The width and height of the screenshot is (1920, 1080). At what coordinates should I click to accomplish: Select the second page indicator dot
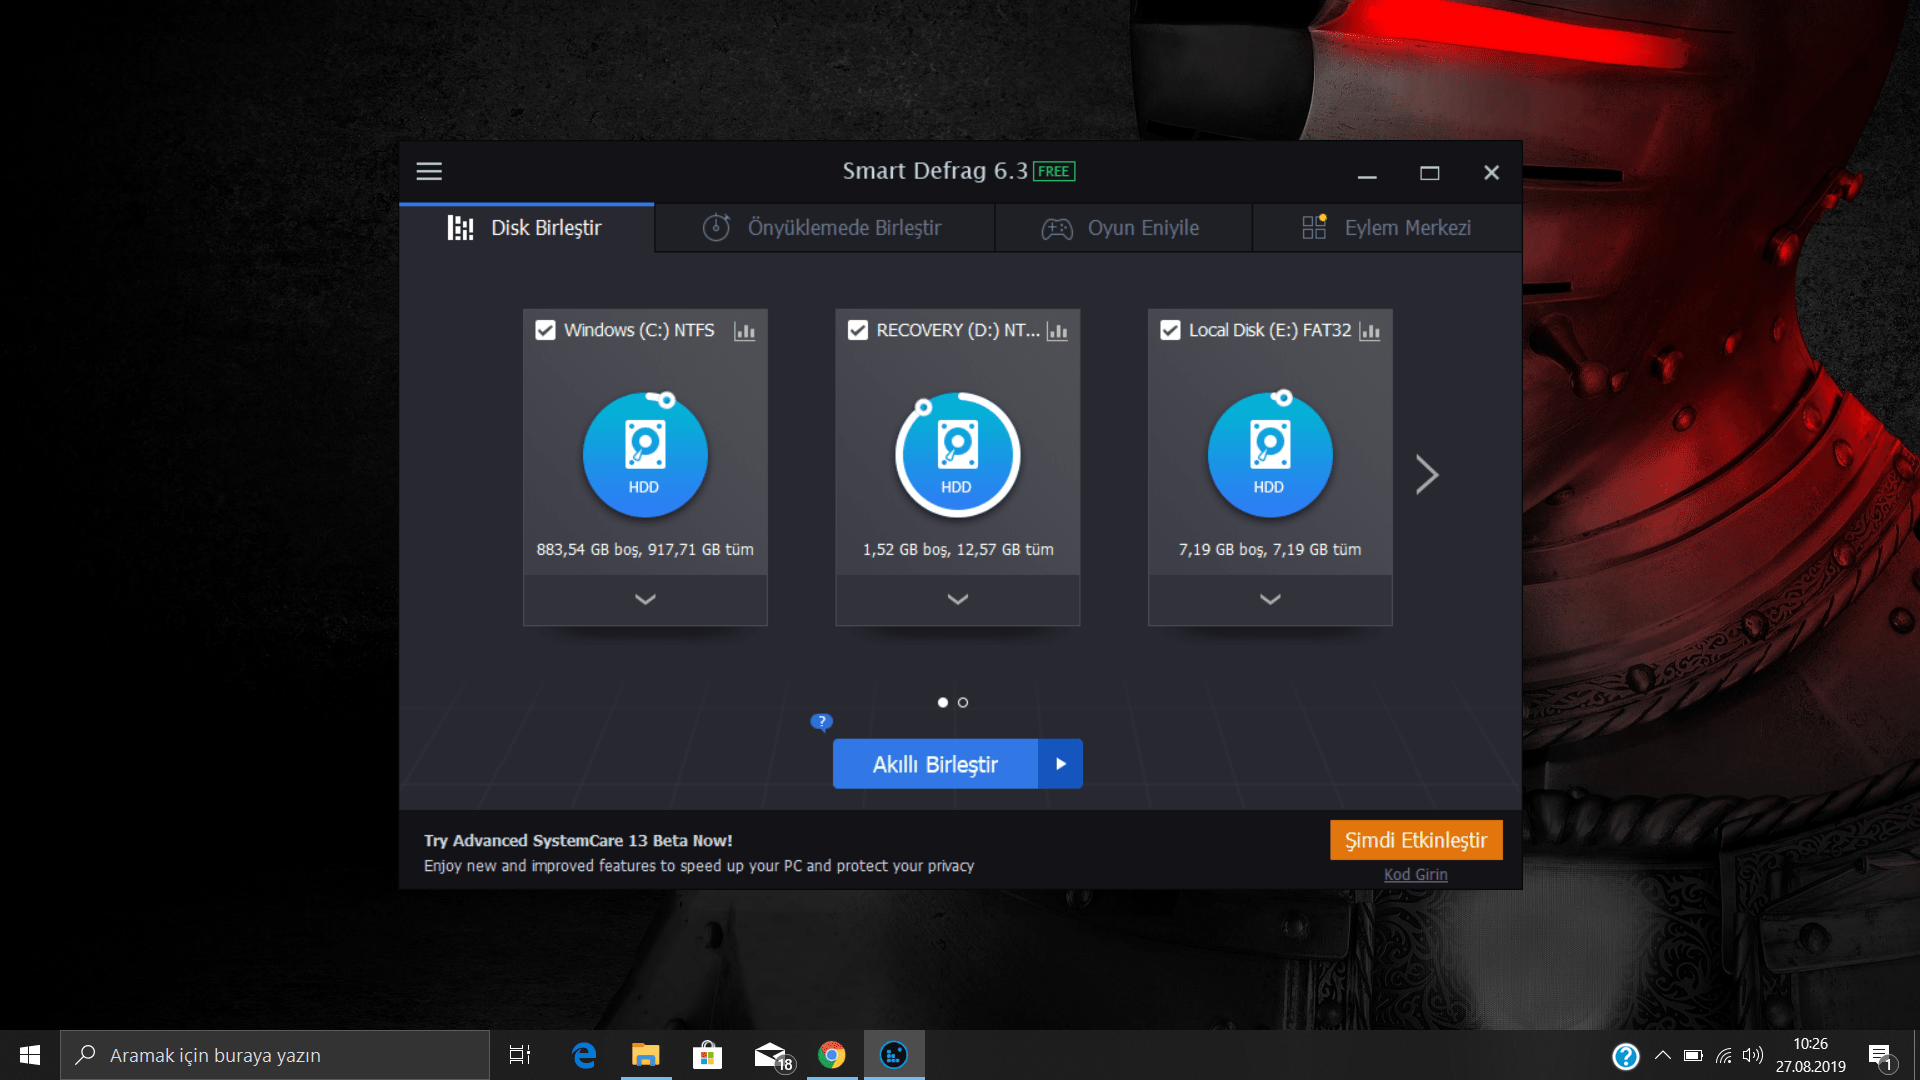pos(963,702)
